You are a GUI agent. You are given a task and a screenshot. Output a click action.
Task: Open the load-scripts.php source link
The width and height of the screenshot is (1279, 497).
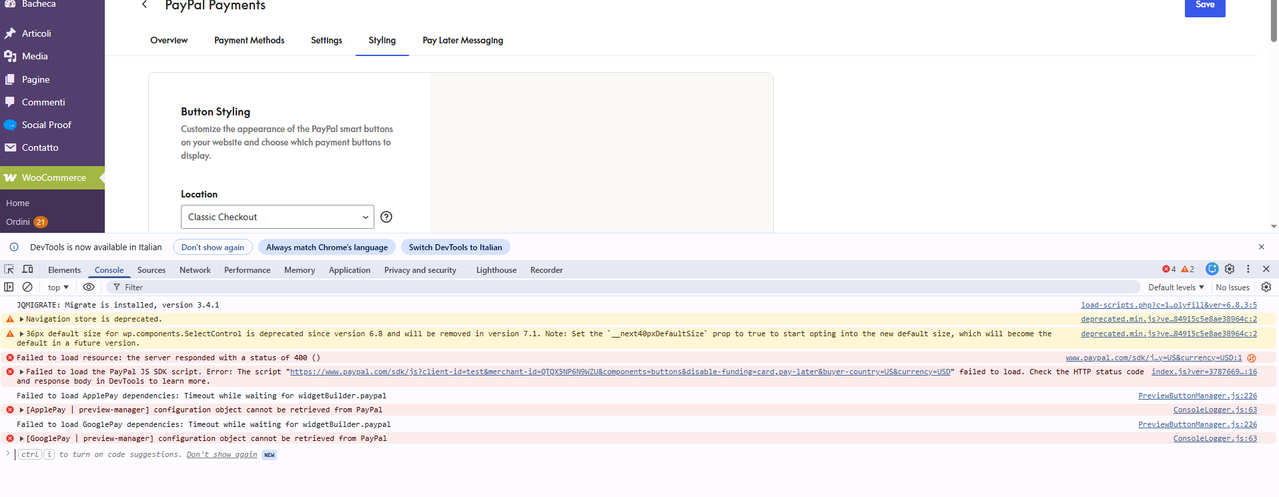pos(1168,304)
